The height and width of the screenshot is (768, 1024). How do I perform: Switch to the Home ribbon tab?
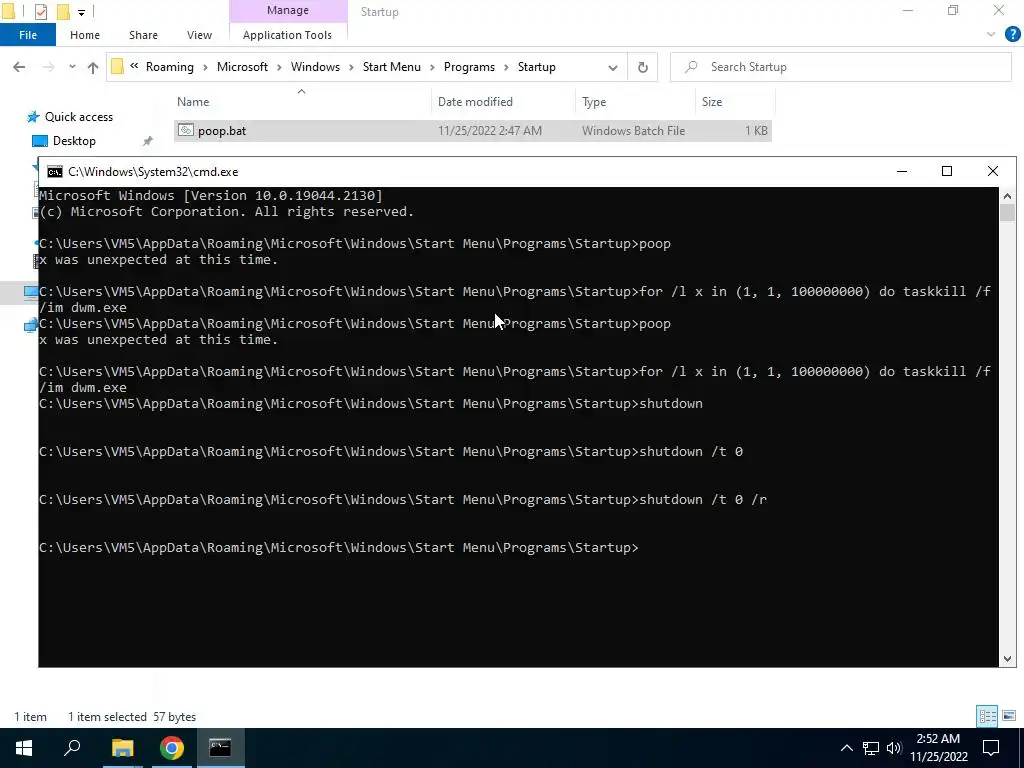tap(85, 35)
